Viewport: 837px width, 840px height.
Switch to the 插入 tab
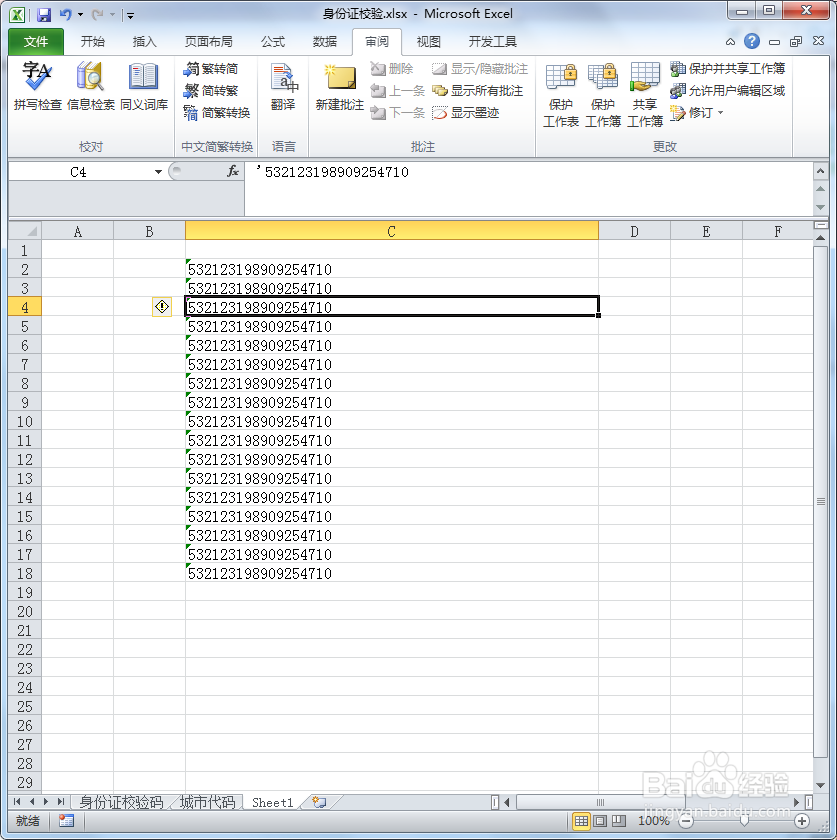[x=144, y=42]
